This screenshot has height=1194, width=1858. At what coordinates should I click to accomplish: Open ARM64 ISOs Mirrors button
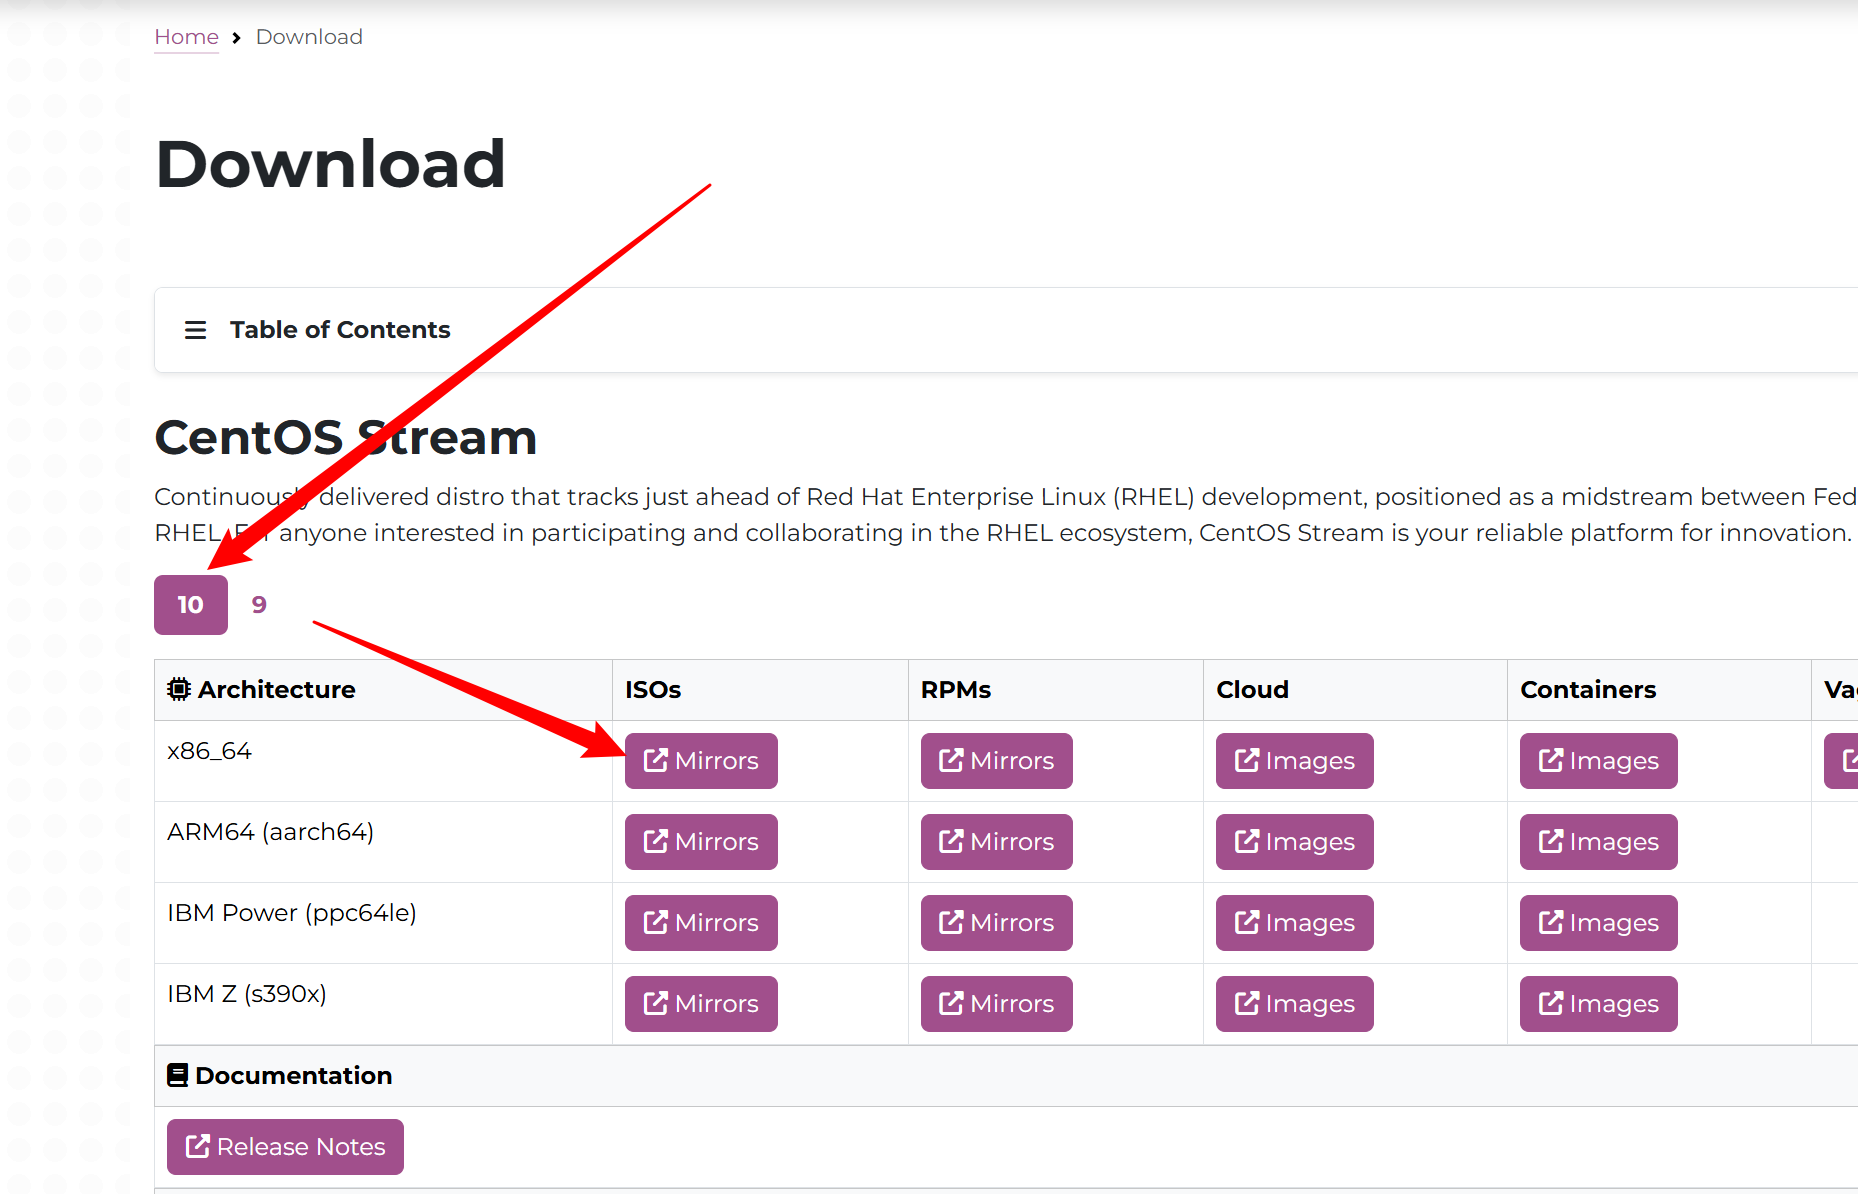(701, 842)
